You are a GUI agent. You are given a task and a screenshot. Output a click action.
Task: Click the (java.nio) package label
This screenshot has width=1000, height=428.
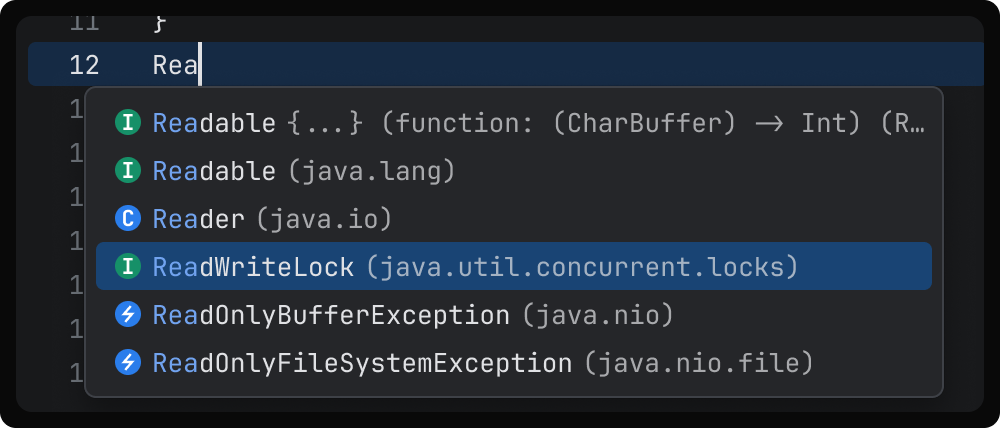tap(596, 315)
